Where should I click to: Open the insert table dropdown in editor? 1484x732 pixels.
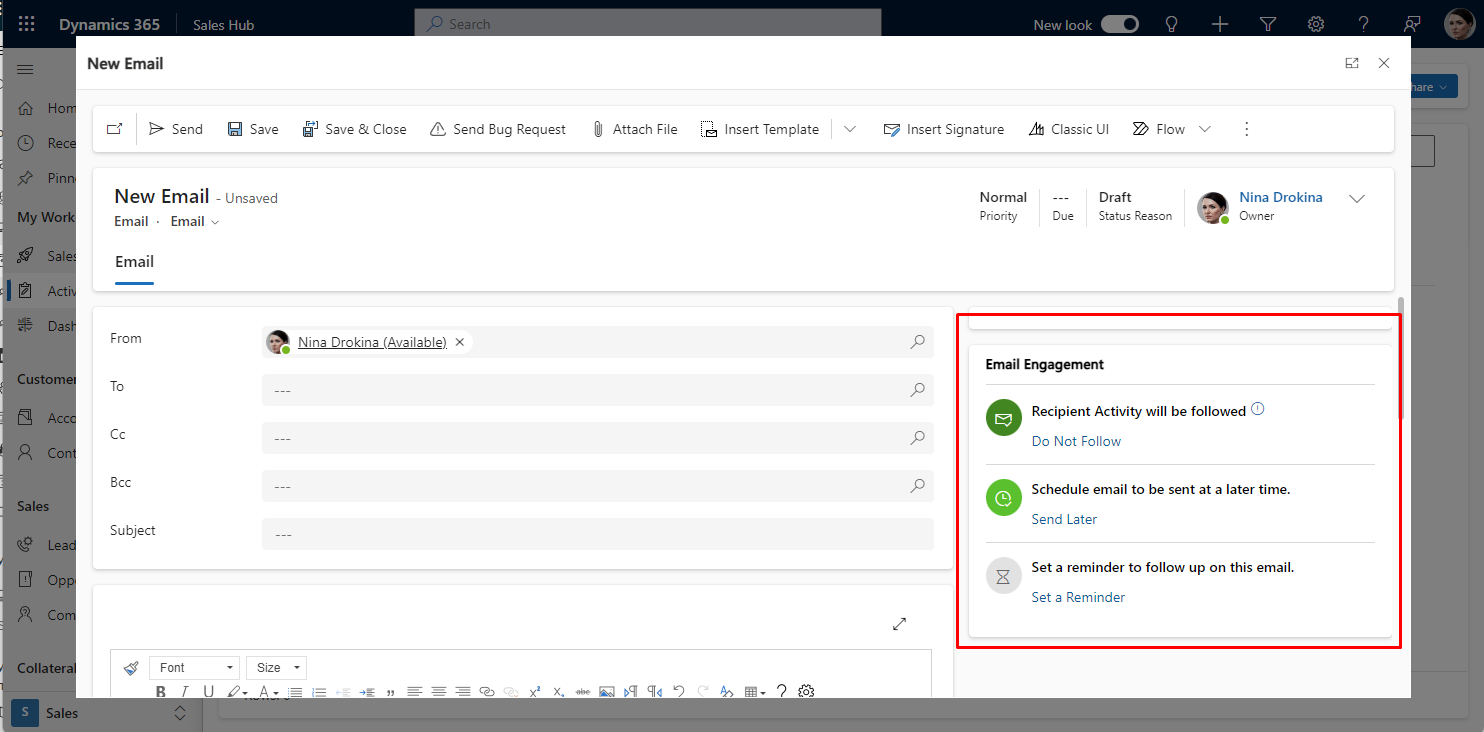click(x=755, y=691)
